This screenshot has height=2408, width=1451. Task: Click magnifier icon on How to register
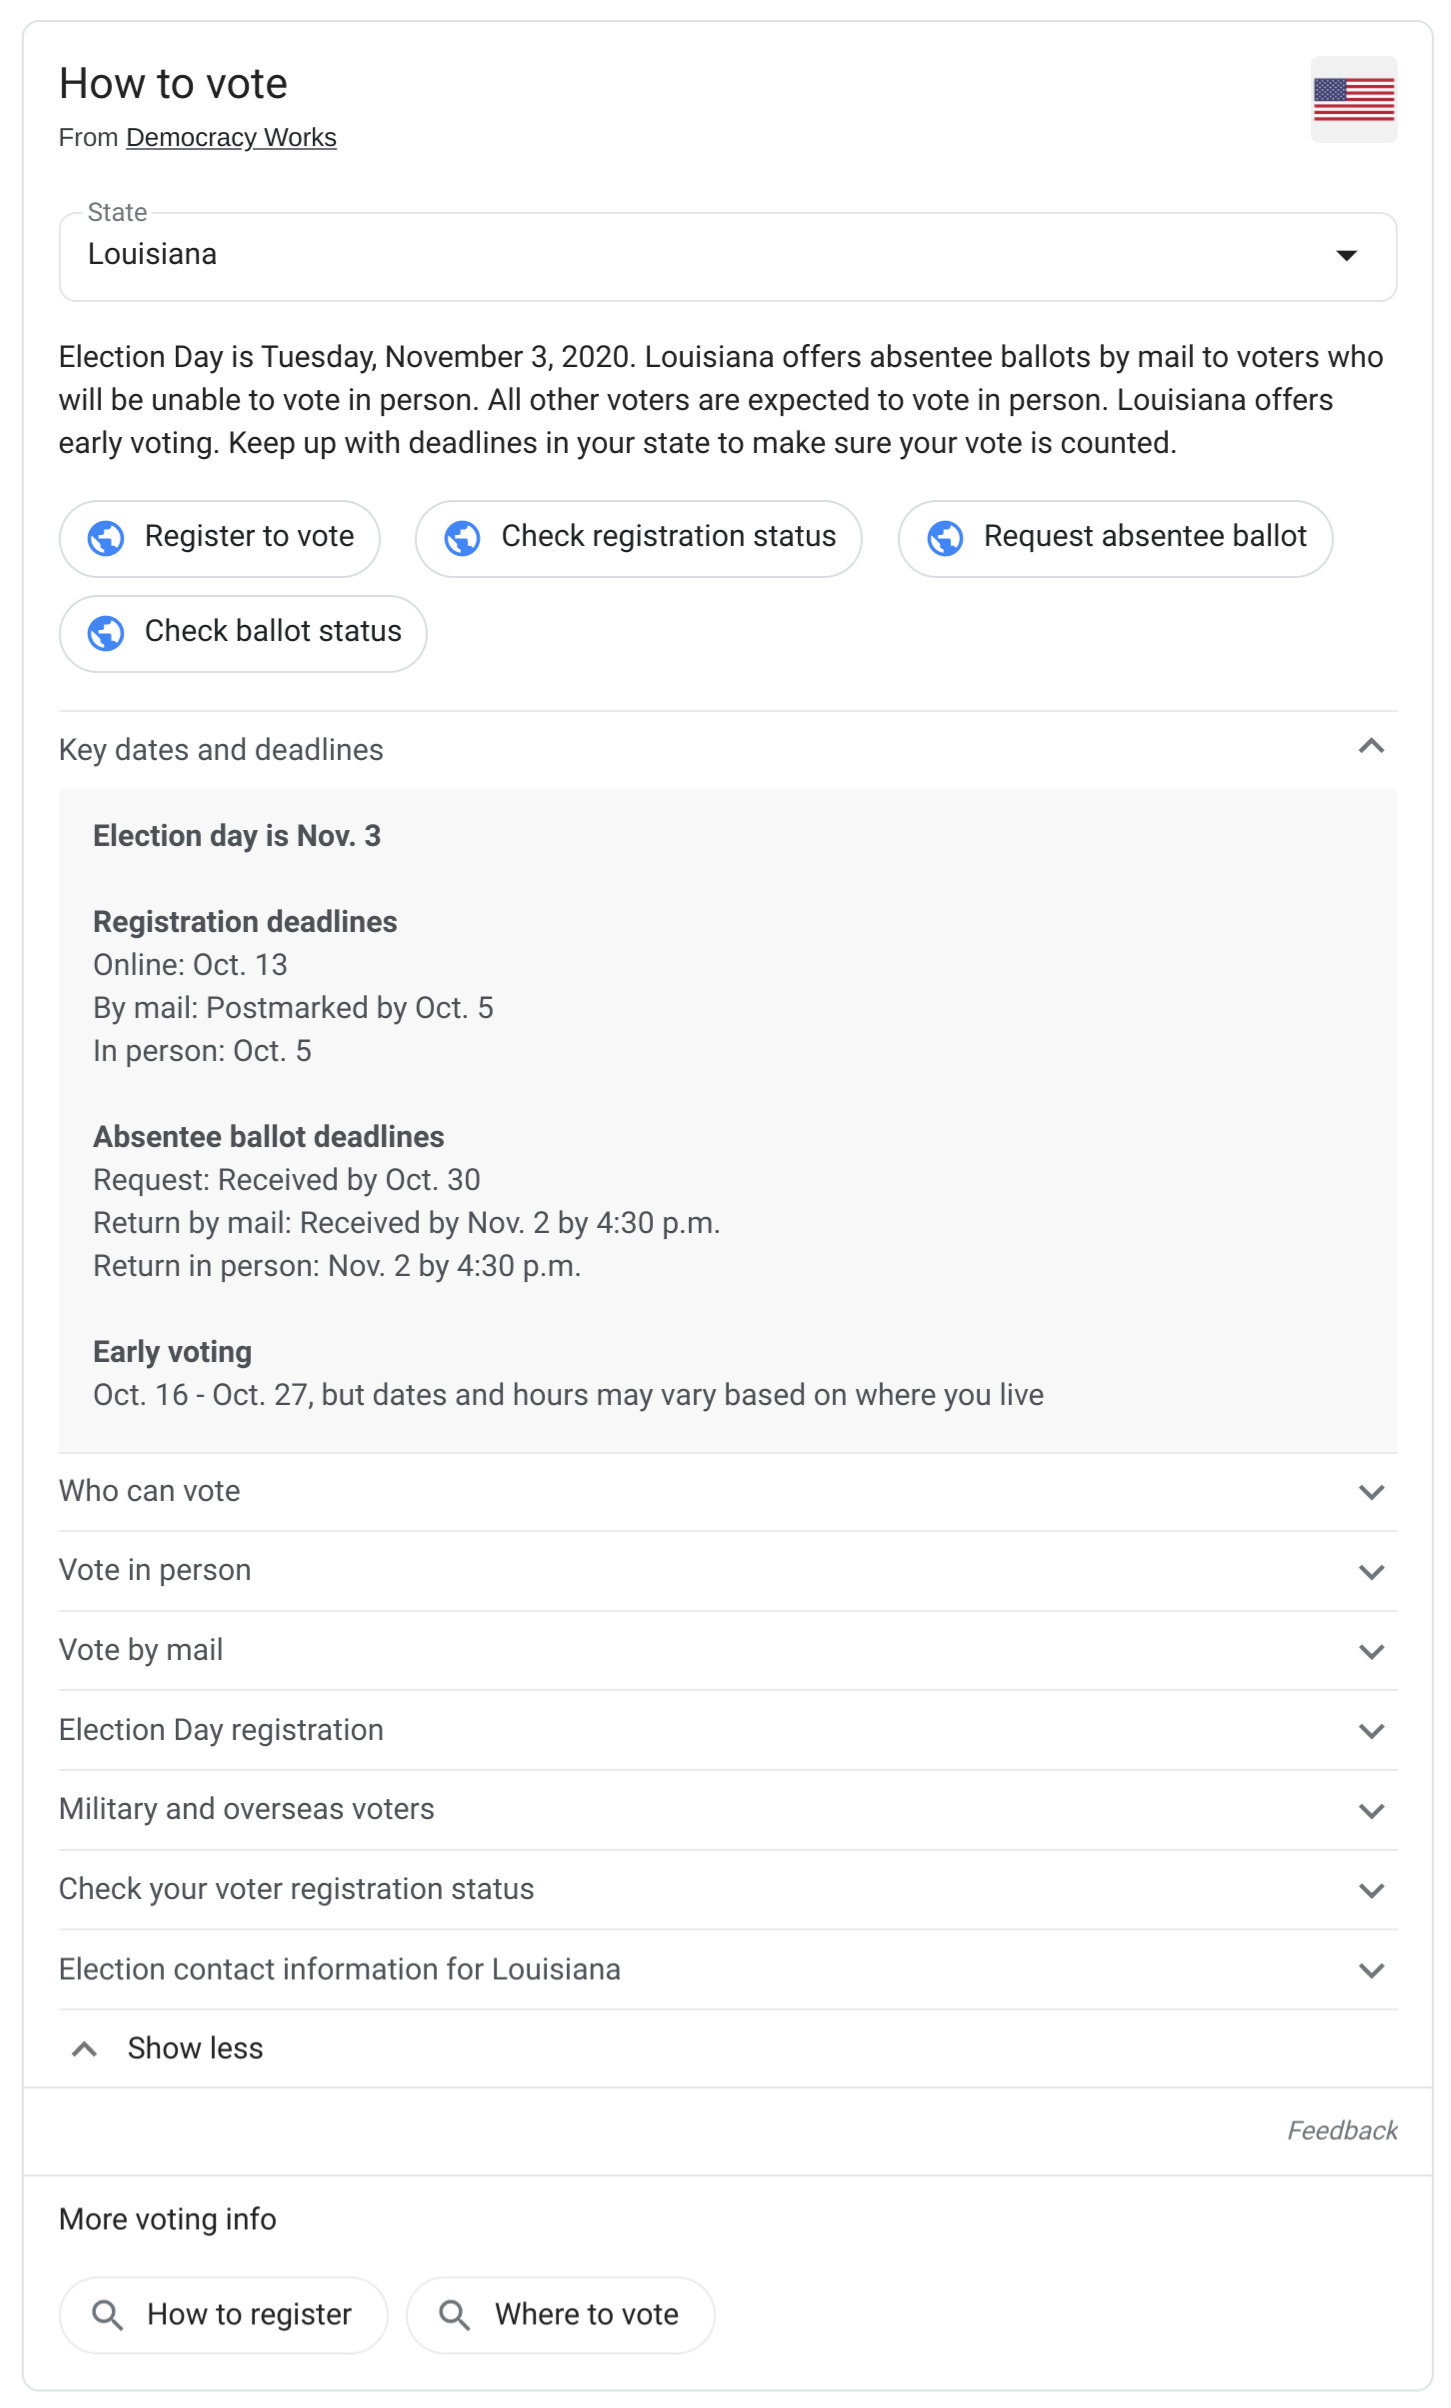click(x=107, y=2314)
